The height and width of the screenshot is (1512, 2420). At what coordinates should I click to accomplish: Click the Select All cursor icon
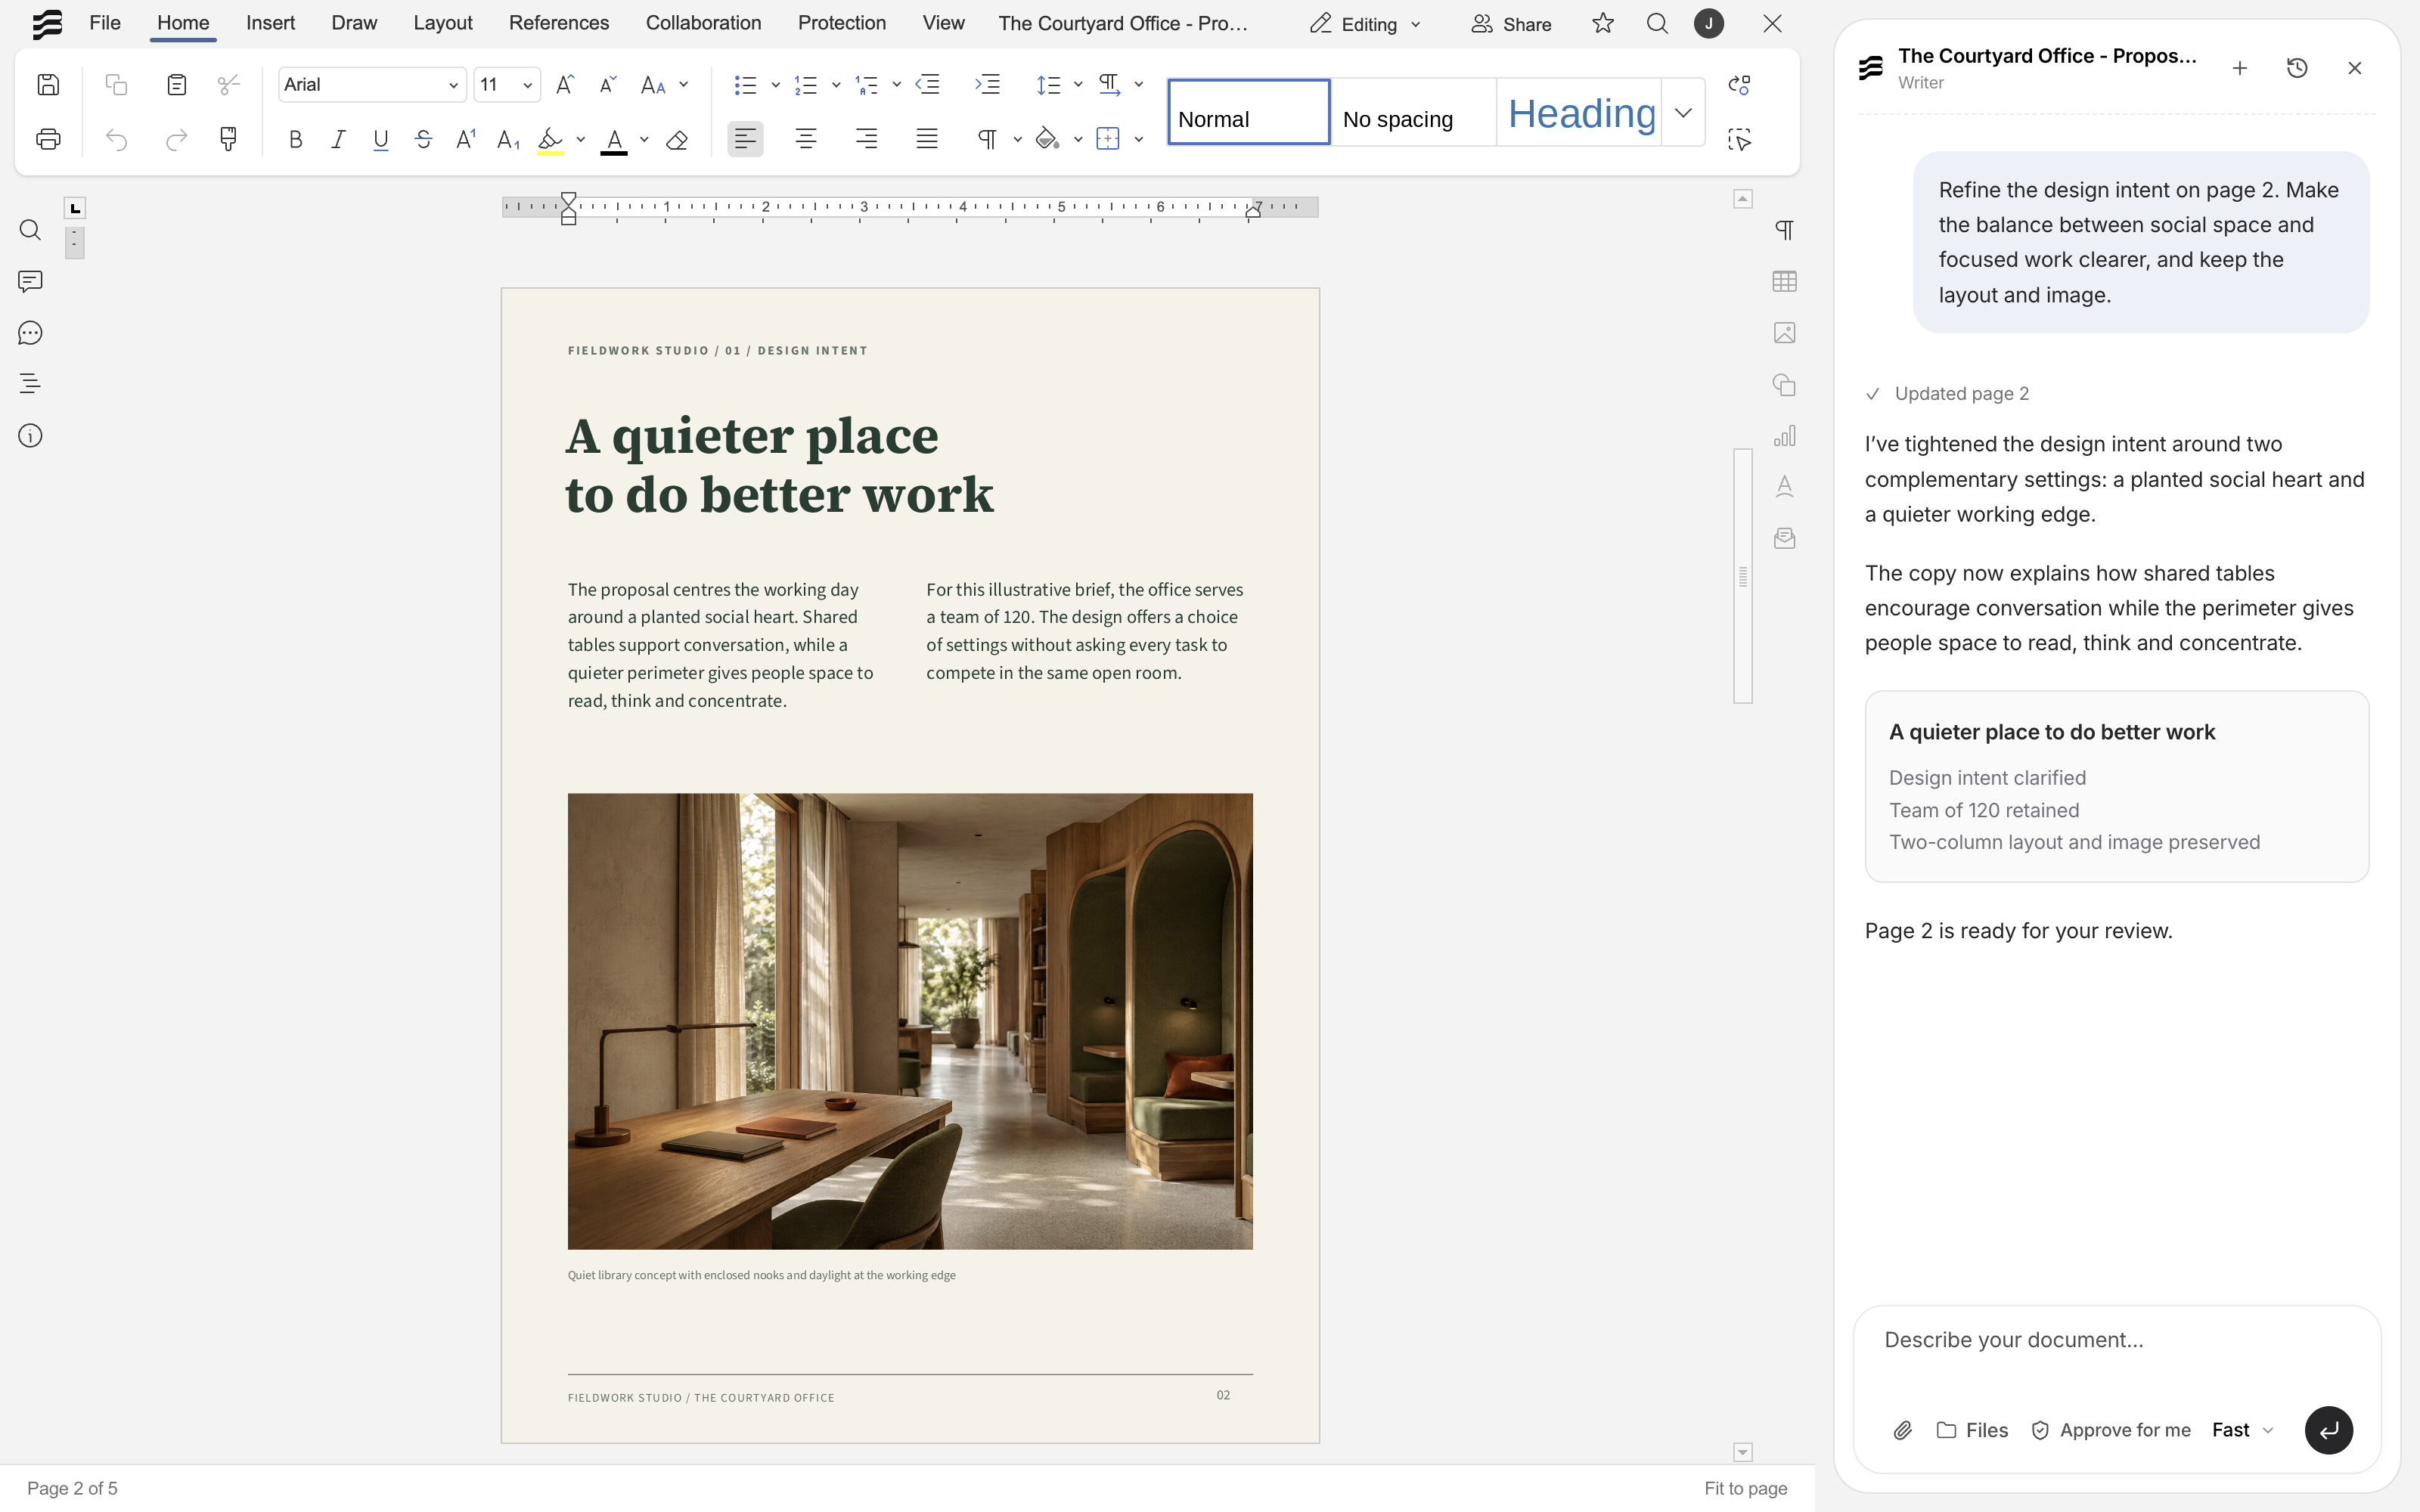(x=1739, y=139)
